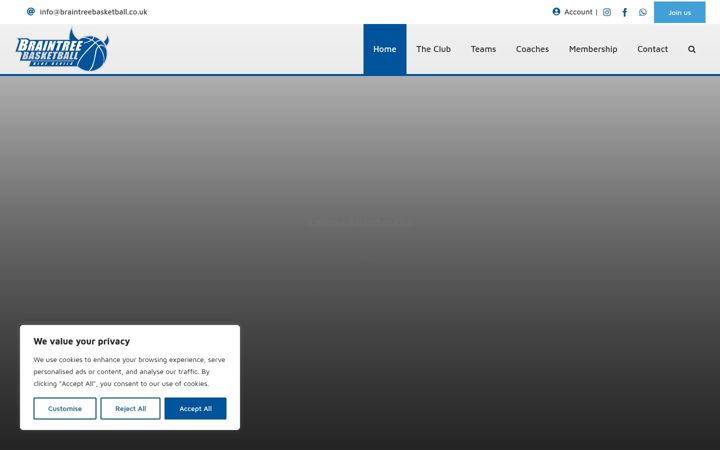Click Reject All cookies button

(130, 408)
